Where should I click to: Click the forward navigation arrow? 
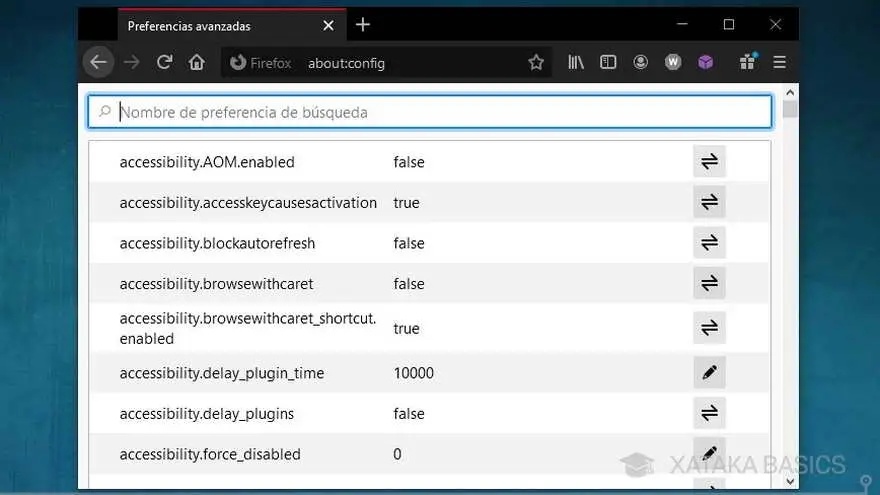point(131,62)
